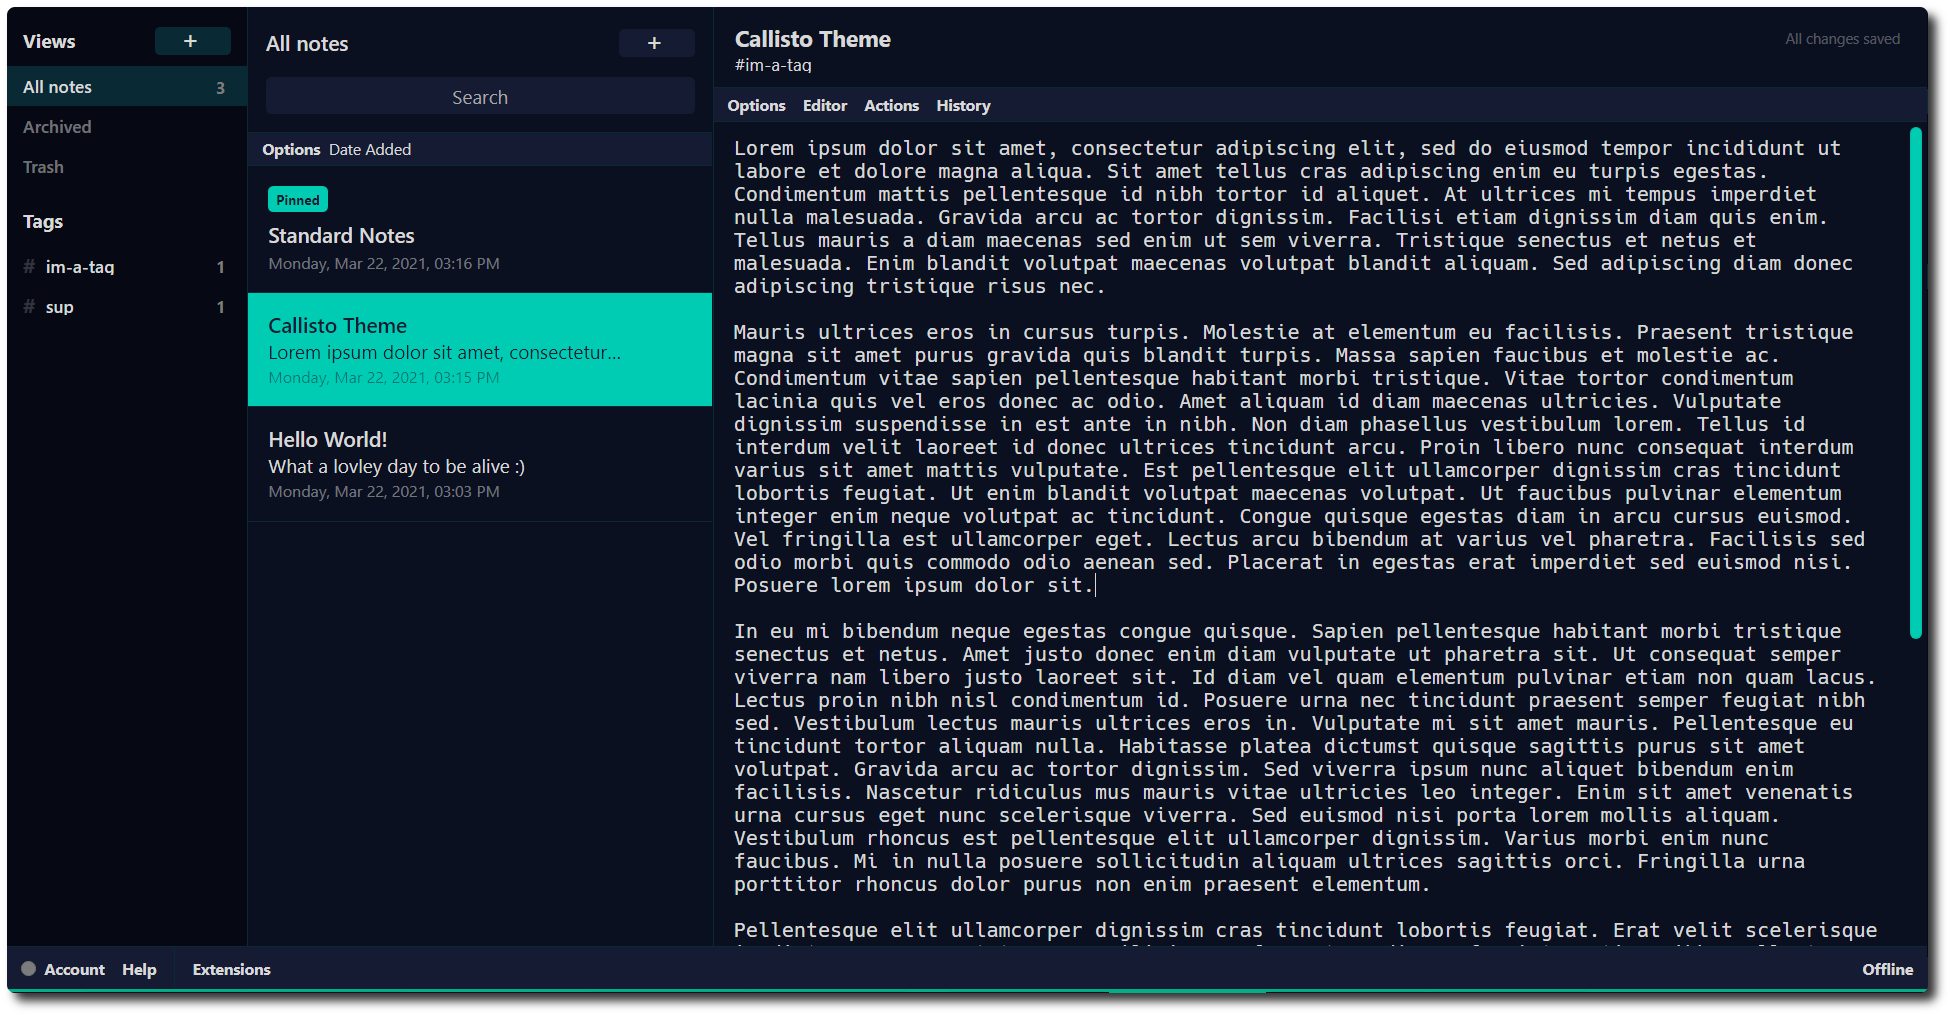Image resolution: width=1951 pixels, height=1016 pixels.
Task: Click the Search field
Action: 479,96
